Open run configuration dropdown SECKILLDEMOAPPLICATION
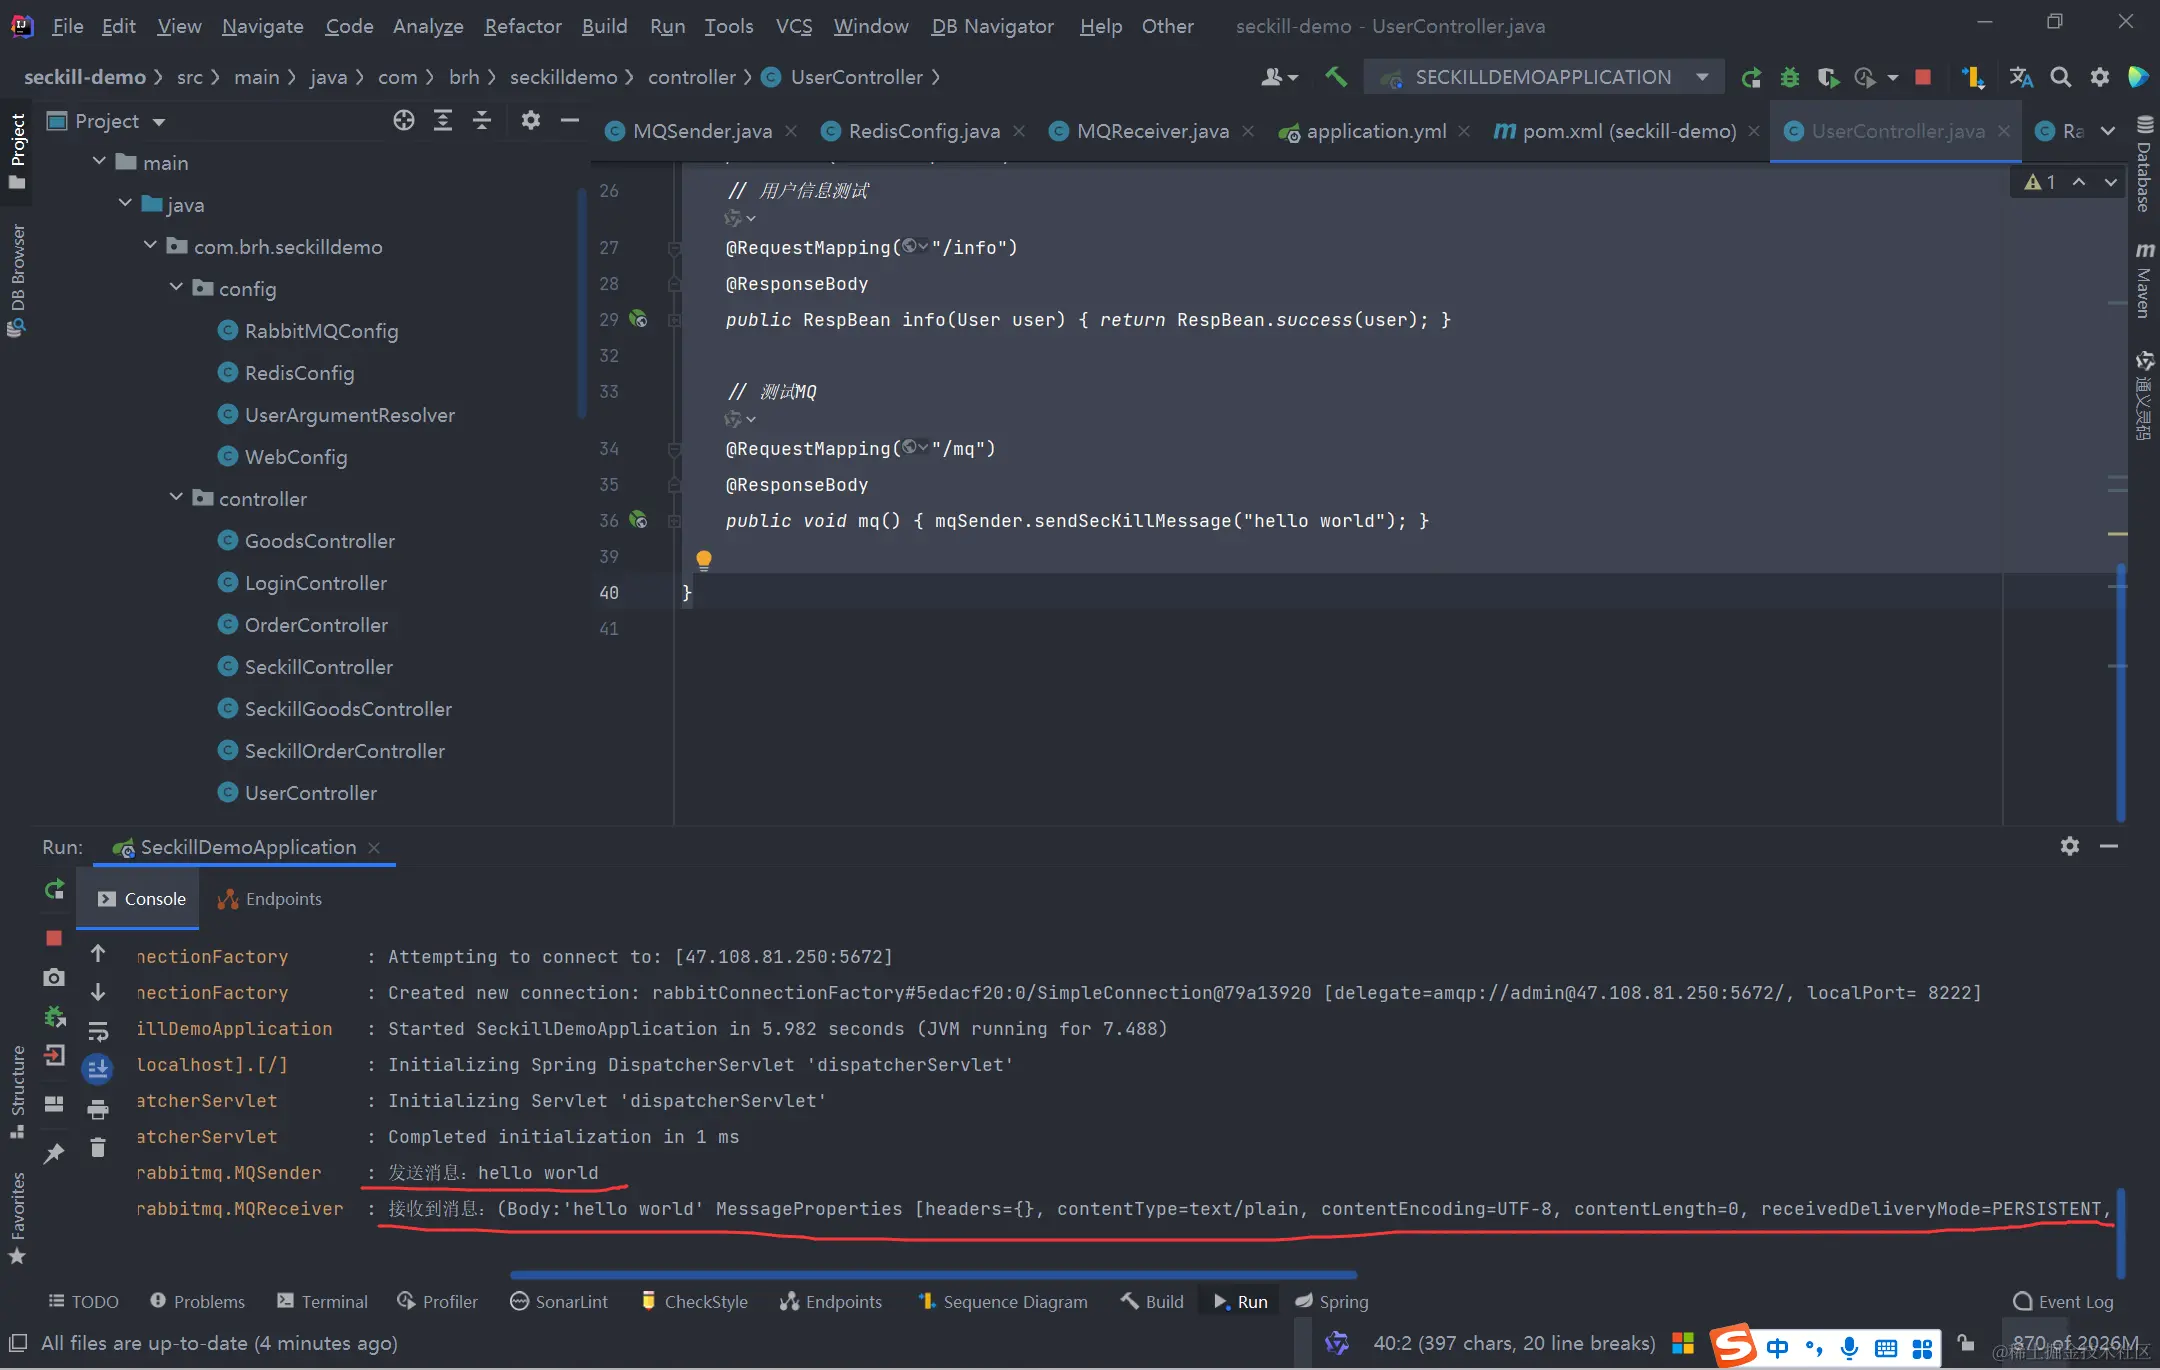Viewport: 2160px width, 1370px height. pyautogui.click(x=1544, y=77)
